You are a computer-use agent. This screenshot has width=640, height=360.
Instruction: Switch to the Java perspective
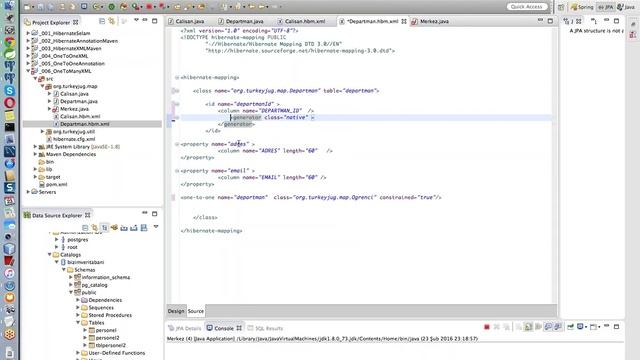[626, 7]
